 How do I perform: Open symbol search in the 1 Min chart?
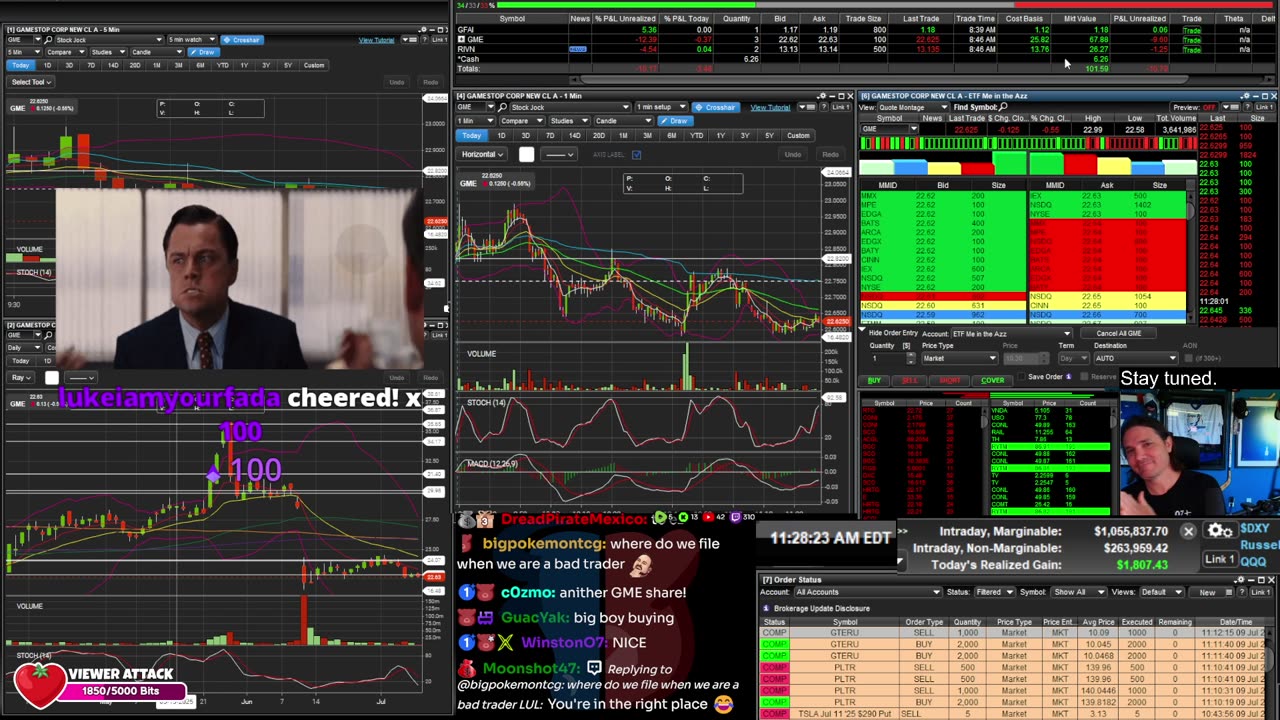(x=502, y=107)
